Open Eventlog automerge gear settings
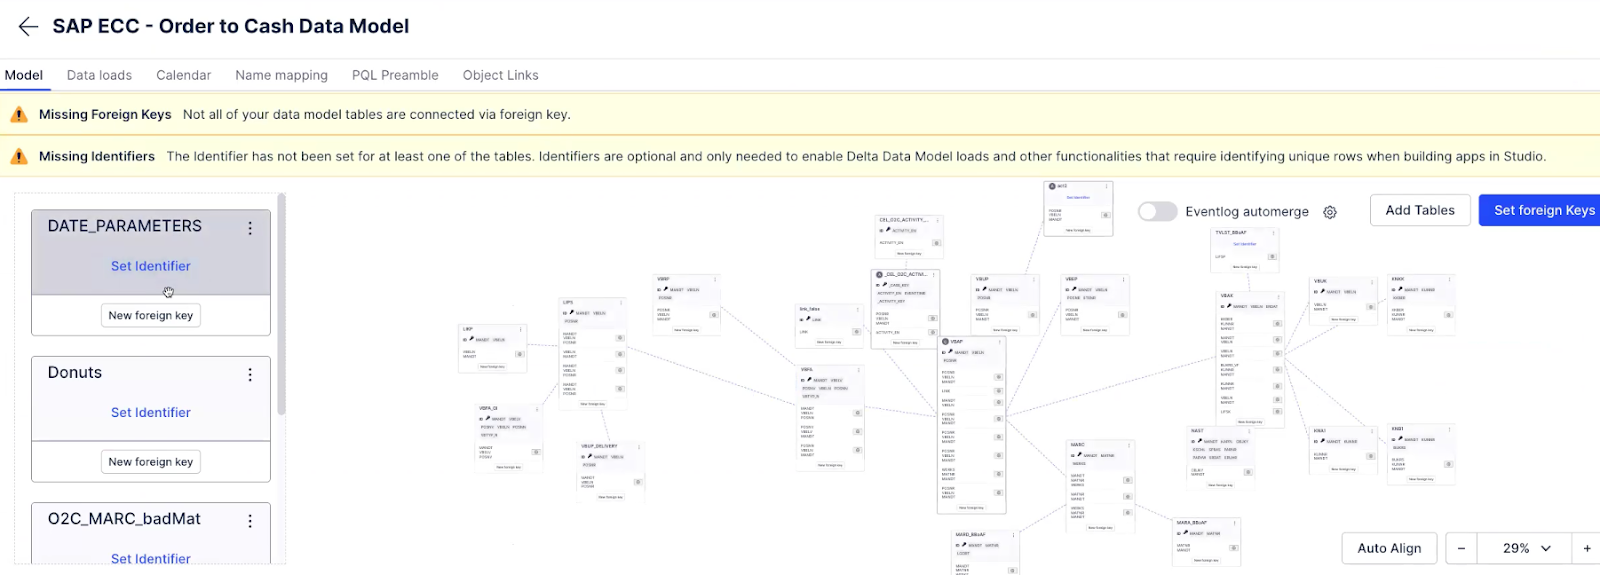 (1330, 212)
